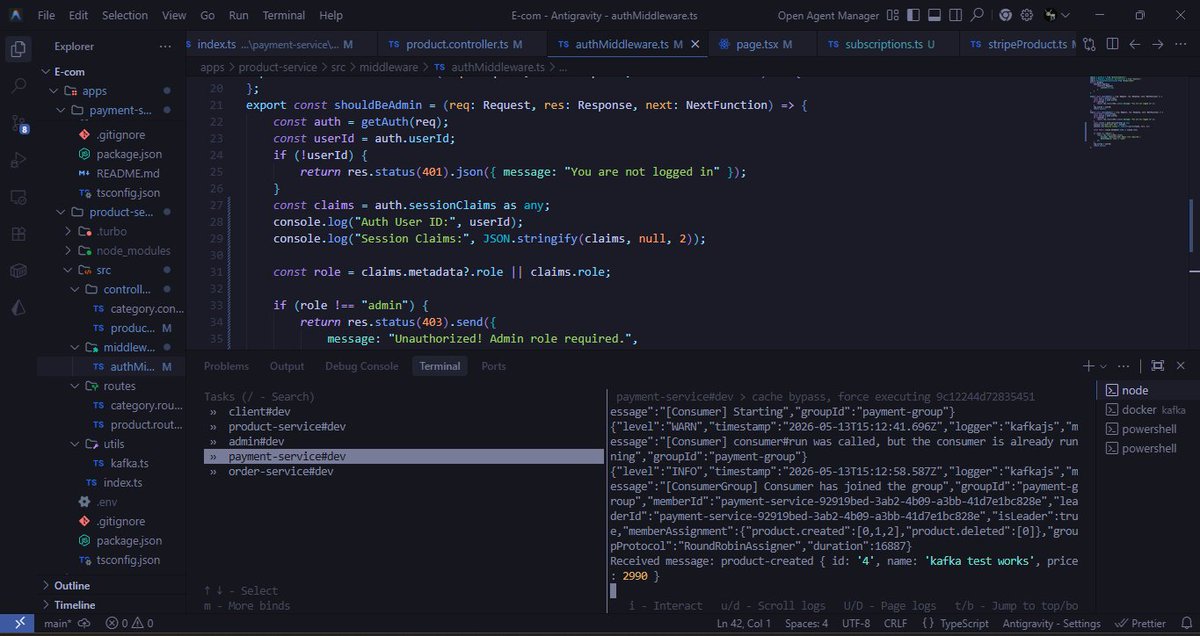Toggle the primary side bar visibility
Screen dimensions: 1200x636
coord(912,15)
